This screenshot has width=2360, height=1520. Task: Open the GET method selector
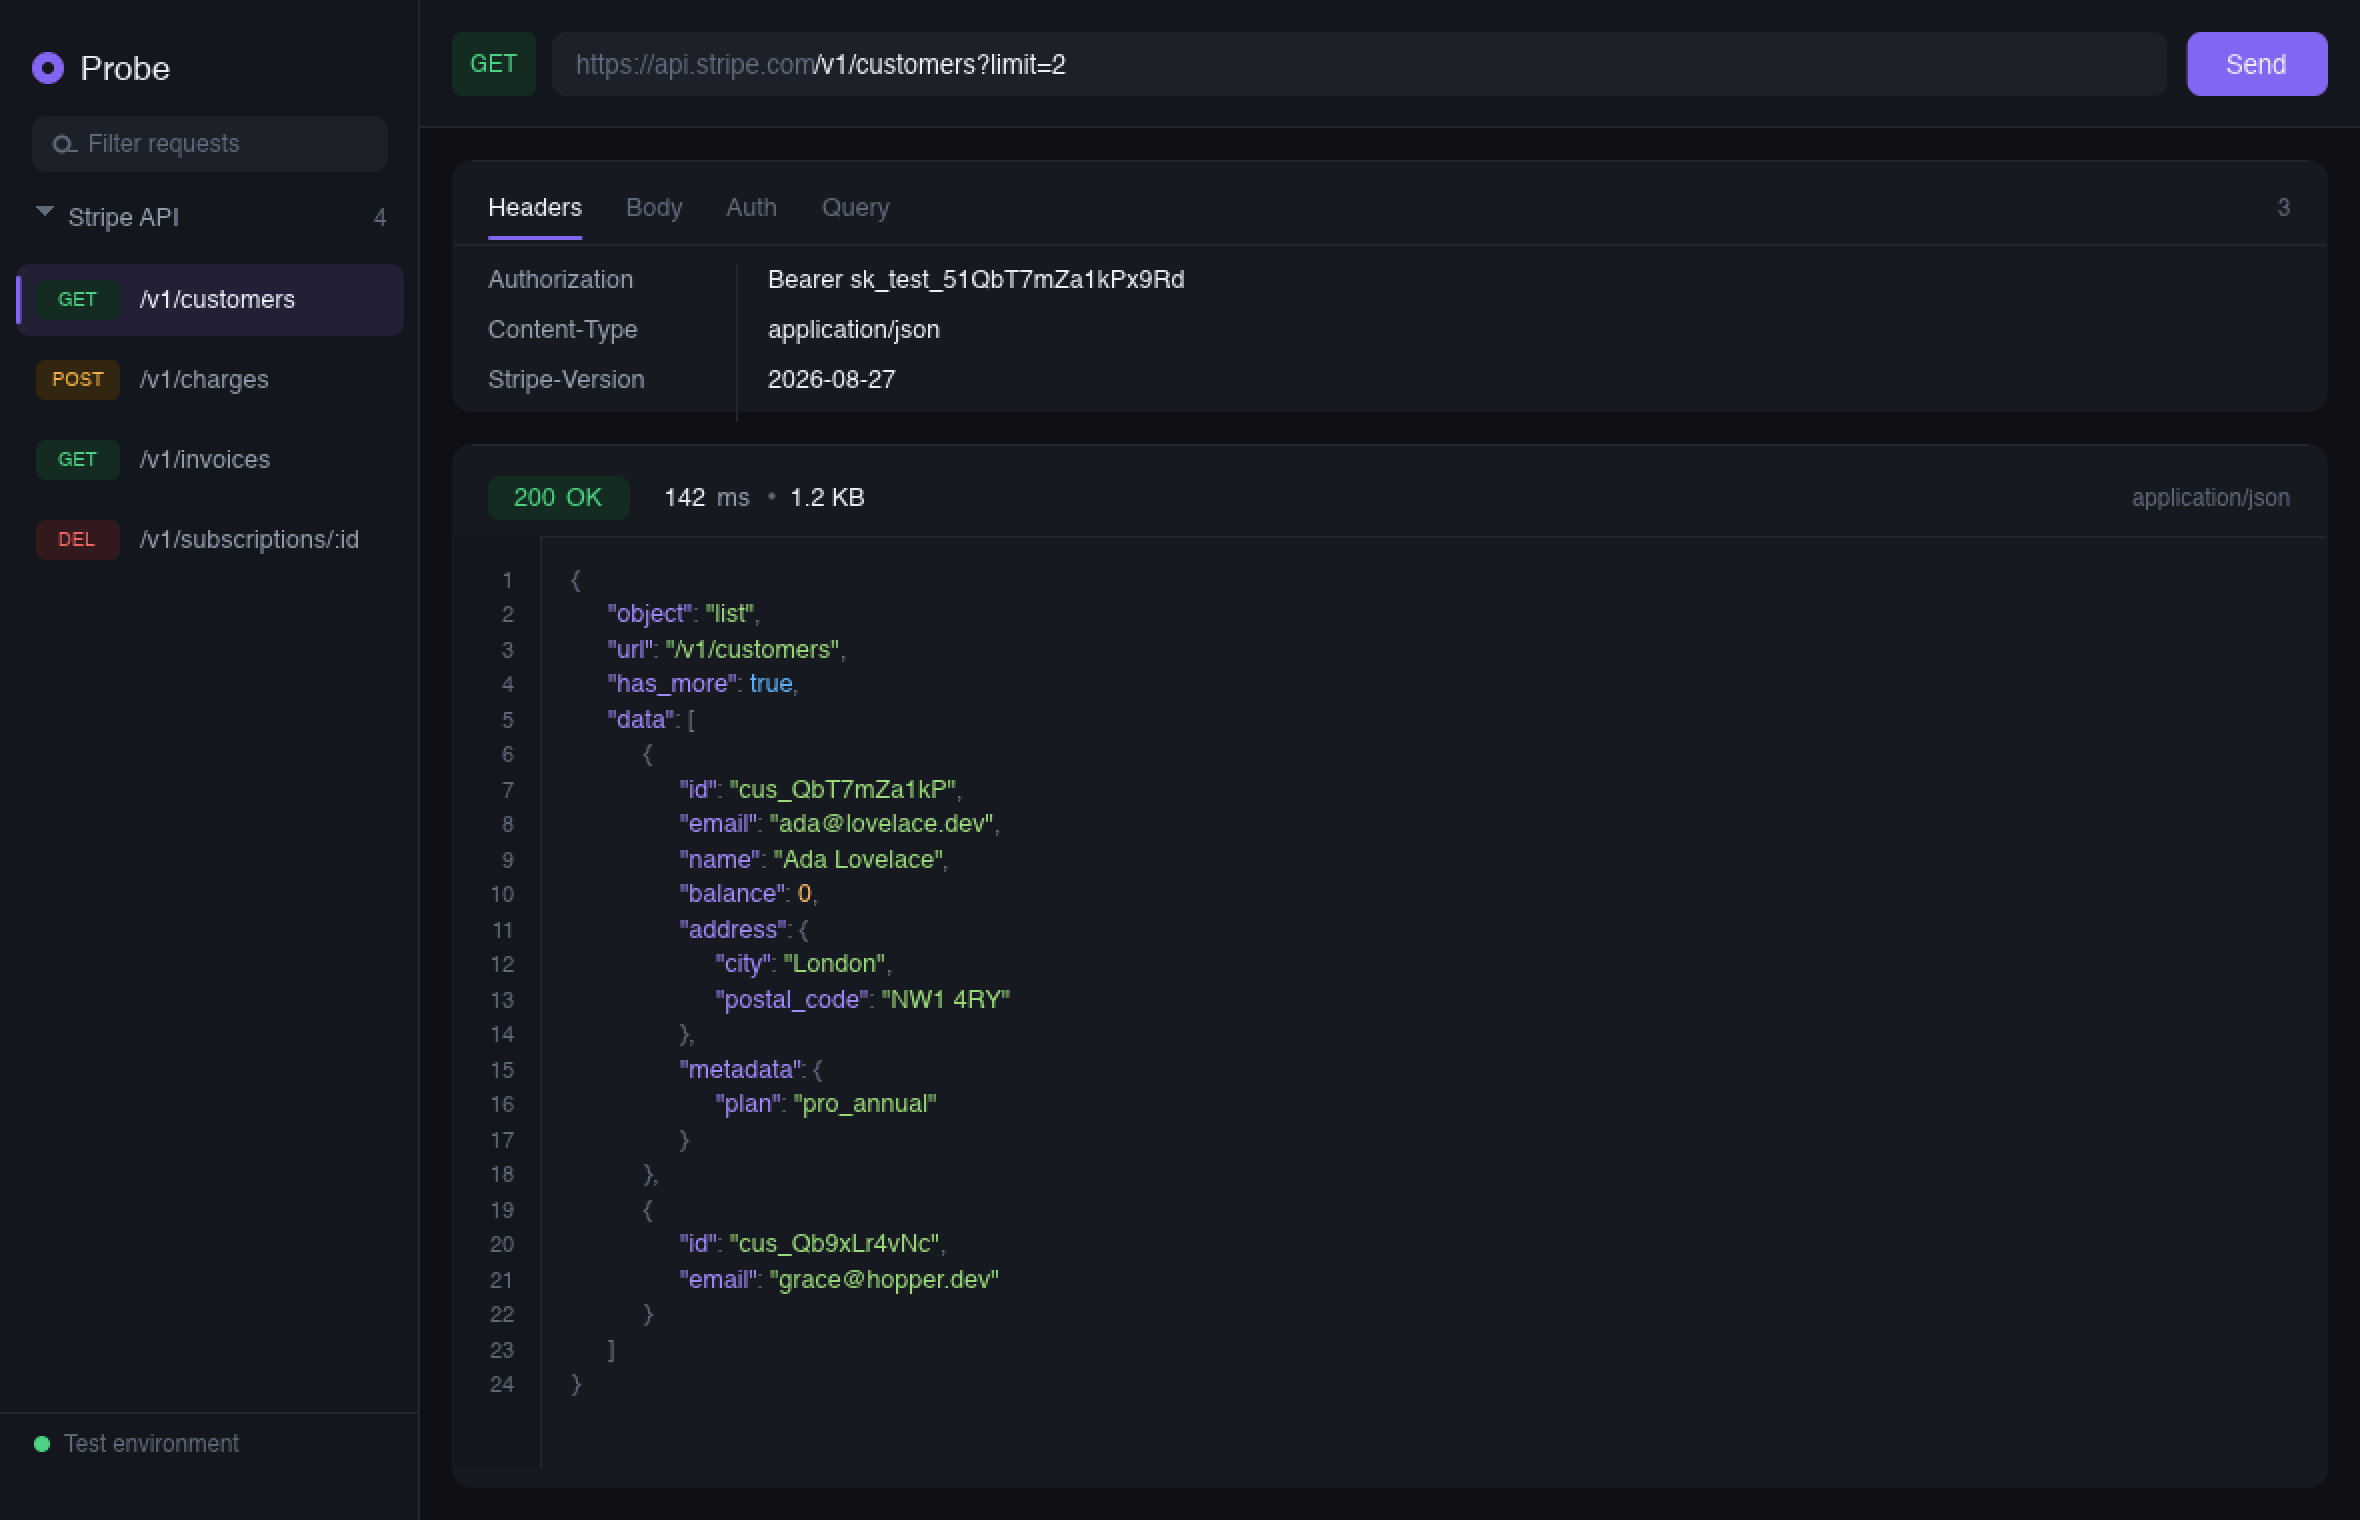tap(494, 64)
